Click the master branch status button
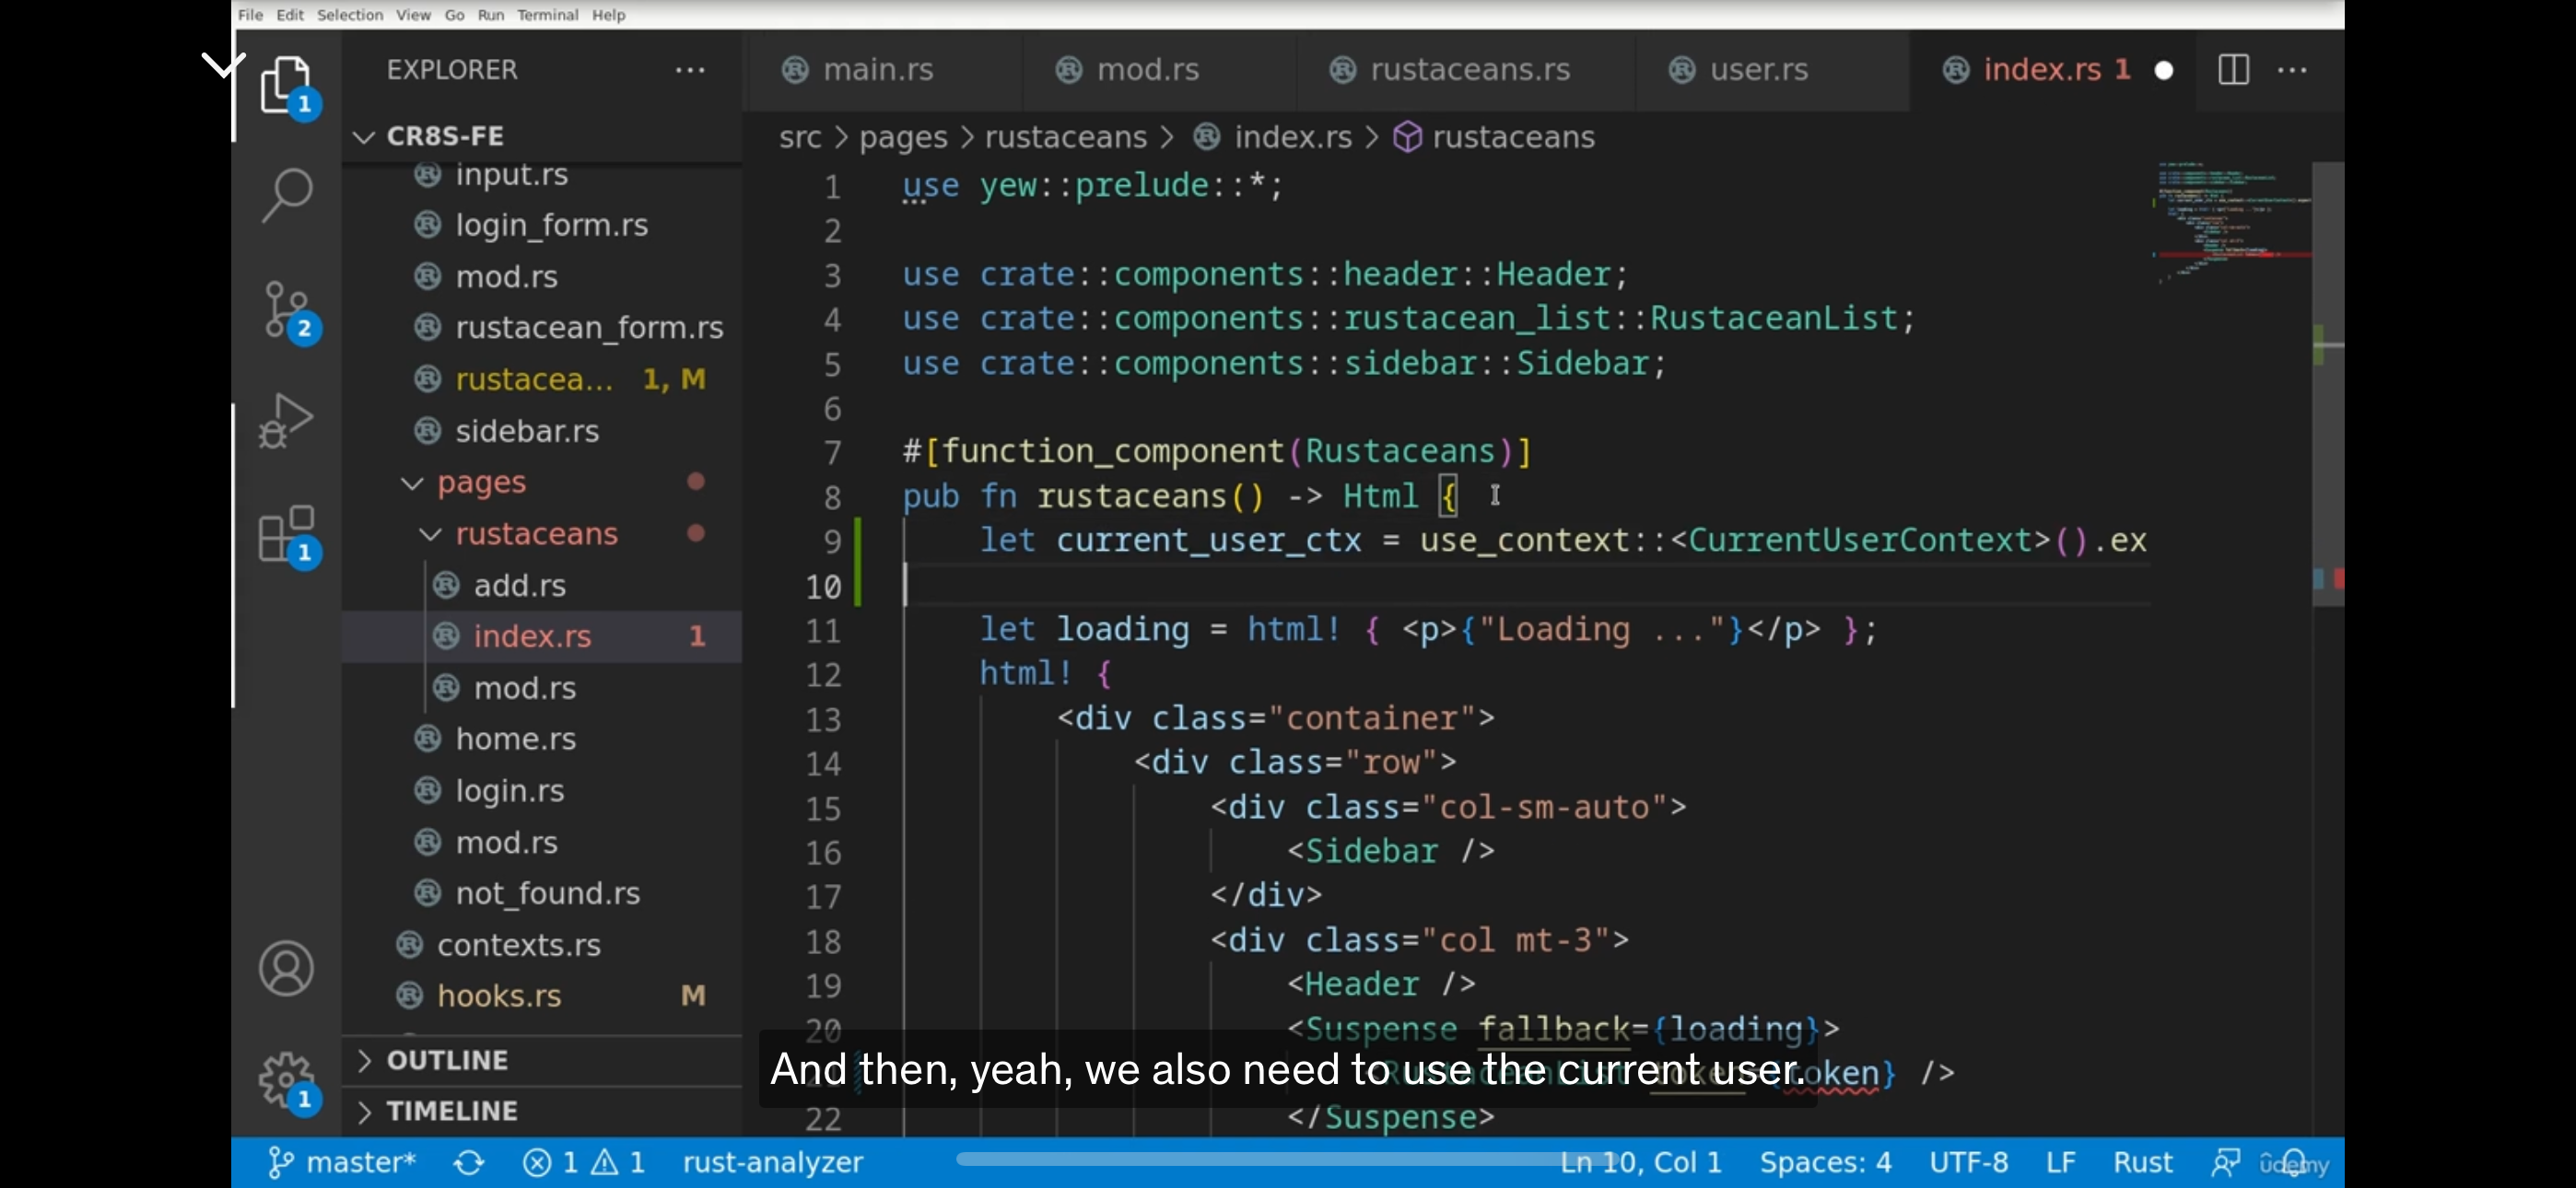Image resolution: width=2576 pixels, height=1188 pixels. click(x=342, y=1162)
